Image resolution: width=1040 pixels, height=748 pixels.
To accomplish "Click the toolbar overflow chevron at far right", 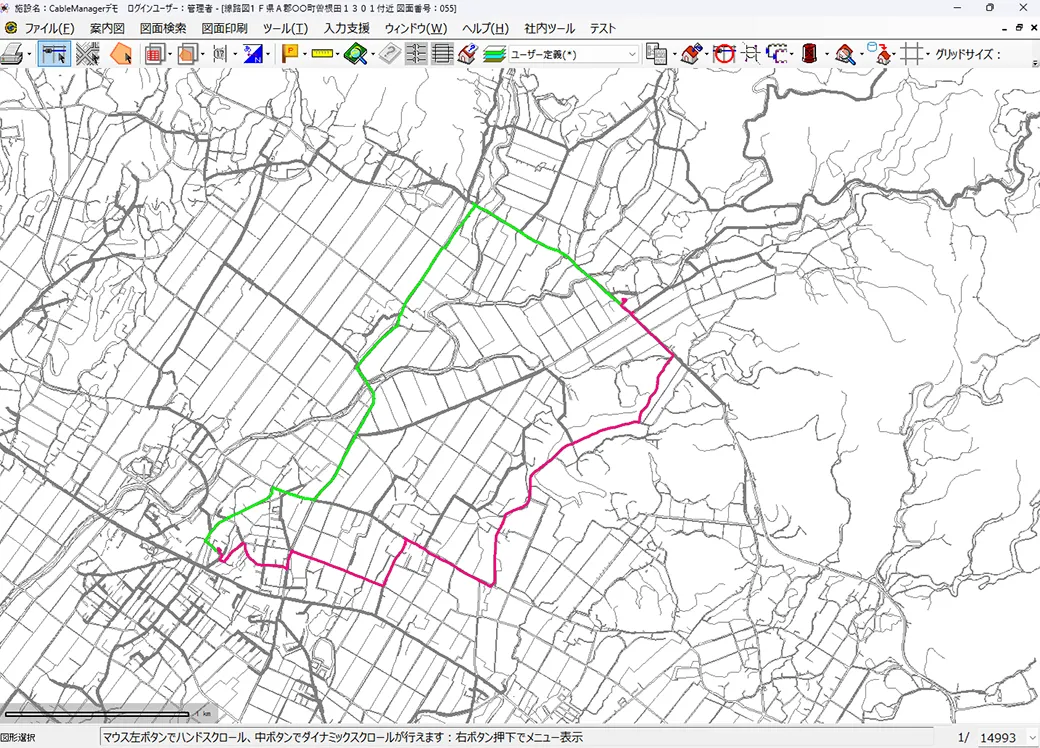I will (1035, 62).
